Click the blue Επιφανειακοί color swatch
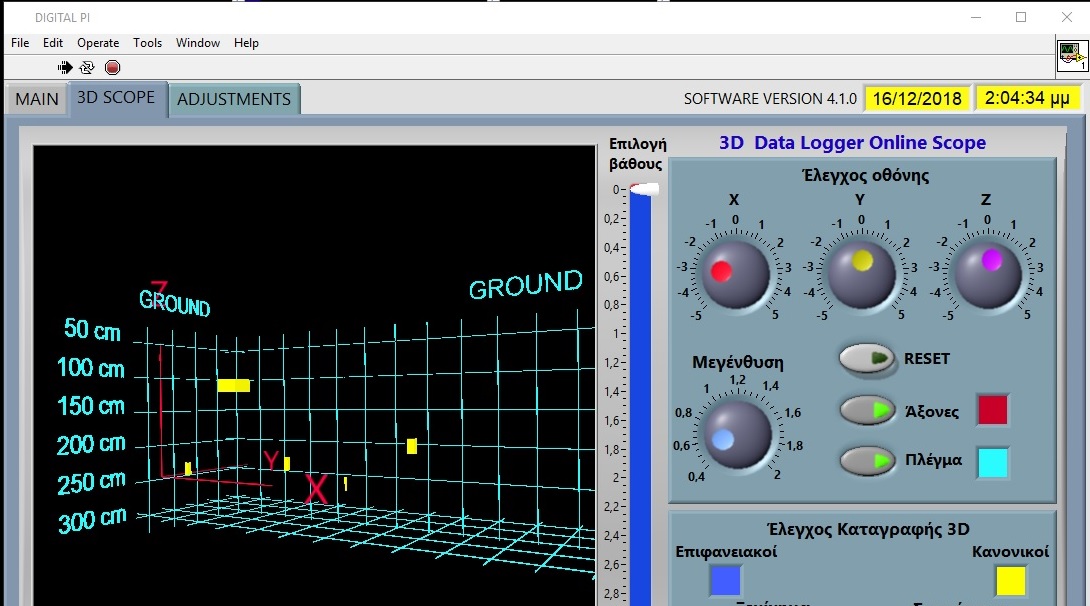 [725, 581]
